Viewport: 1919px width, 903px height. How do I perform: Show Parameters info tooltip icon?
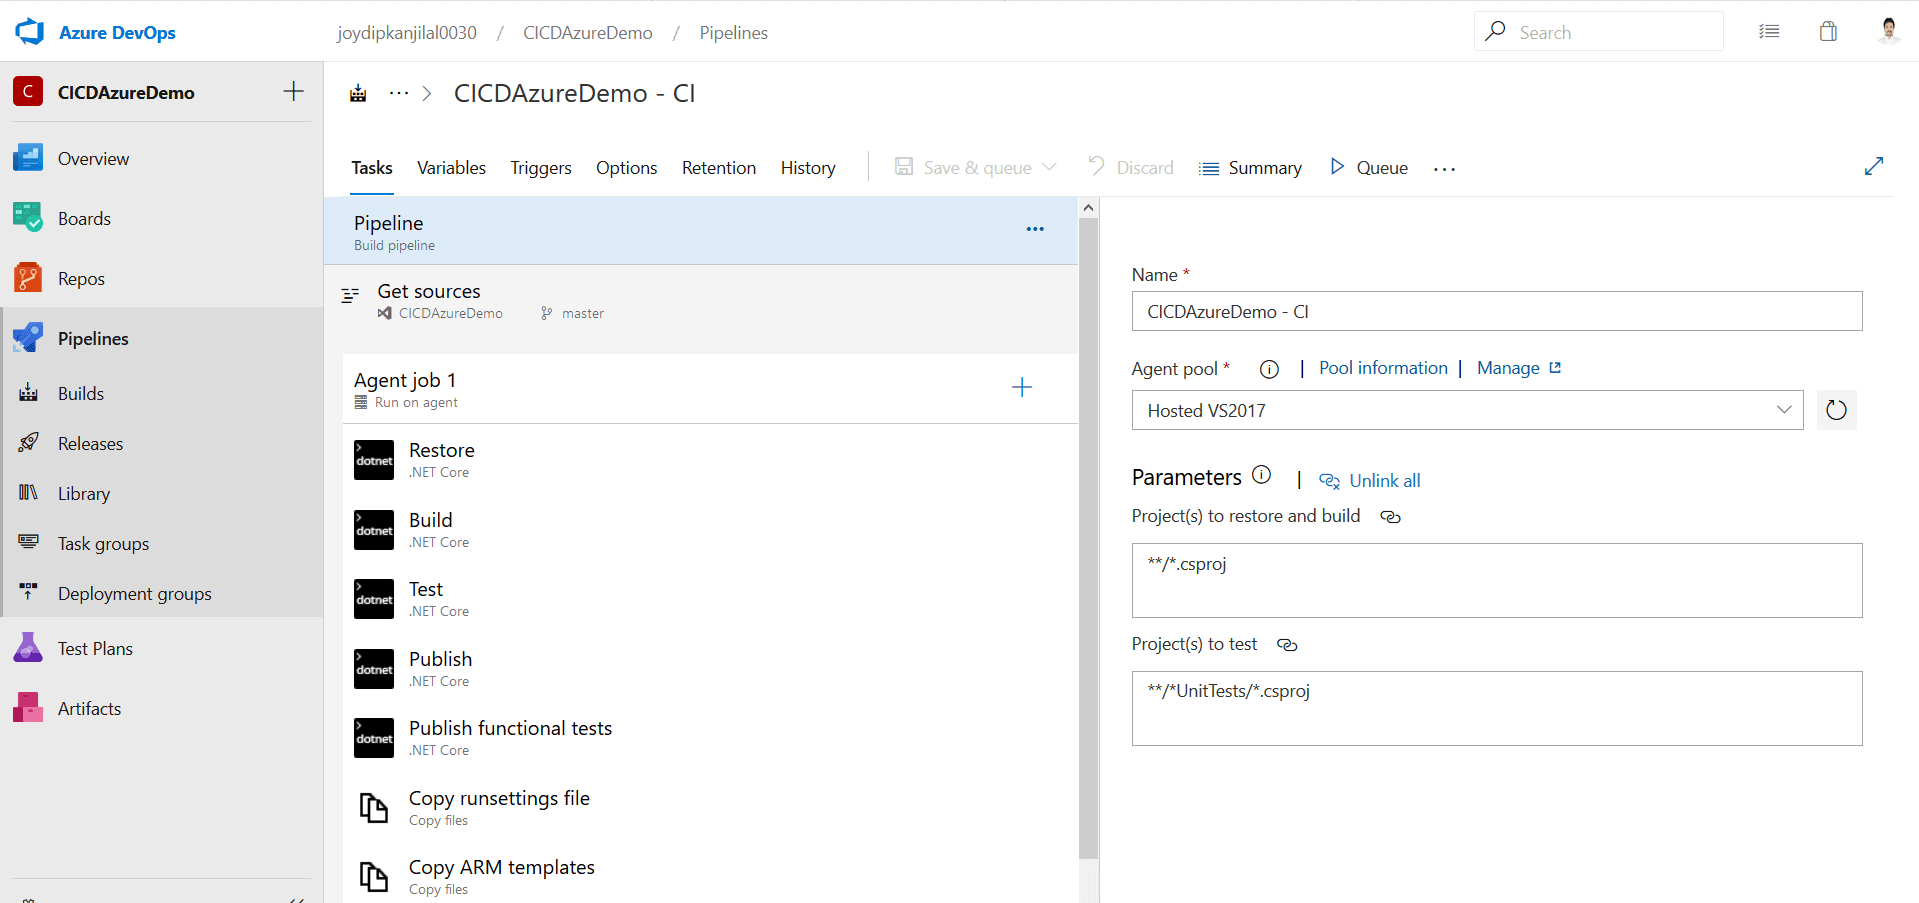click(1262, 475)
